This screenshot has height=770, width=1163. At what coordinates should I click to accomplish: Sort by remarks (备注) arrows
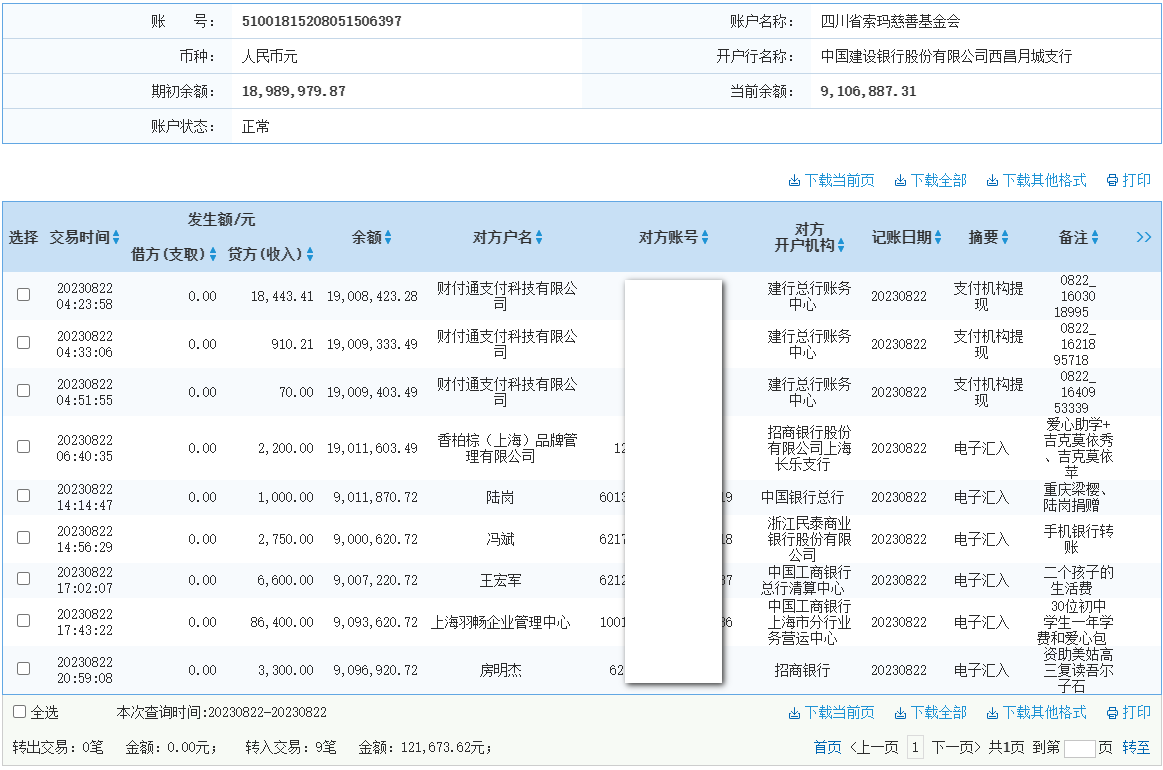click(1095, 237)
